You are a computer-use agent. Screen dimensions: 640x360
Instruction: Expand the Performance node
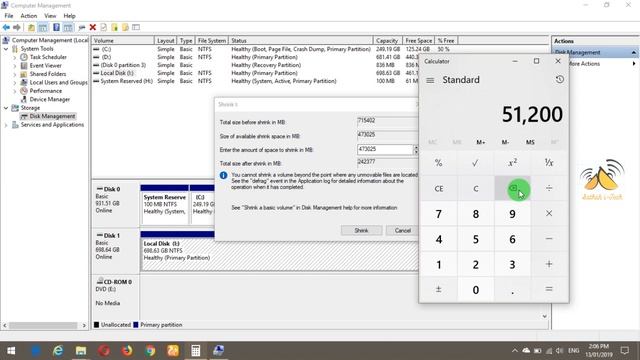15,91
